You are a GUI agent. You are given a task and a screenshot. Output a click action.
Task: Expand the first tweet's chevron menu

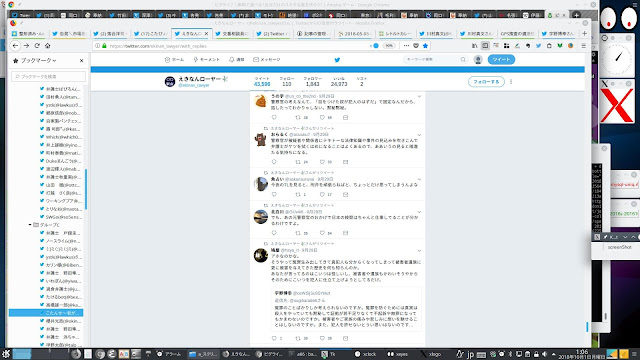pyautogui.click(x=419, y=96)
